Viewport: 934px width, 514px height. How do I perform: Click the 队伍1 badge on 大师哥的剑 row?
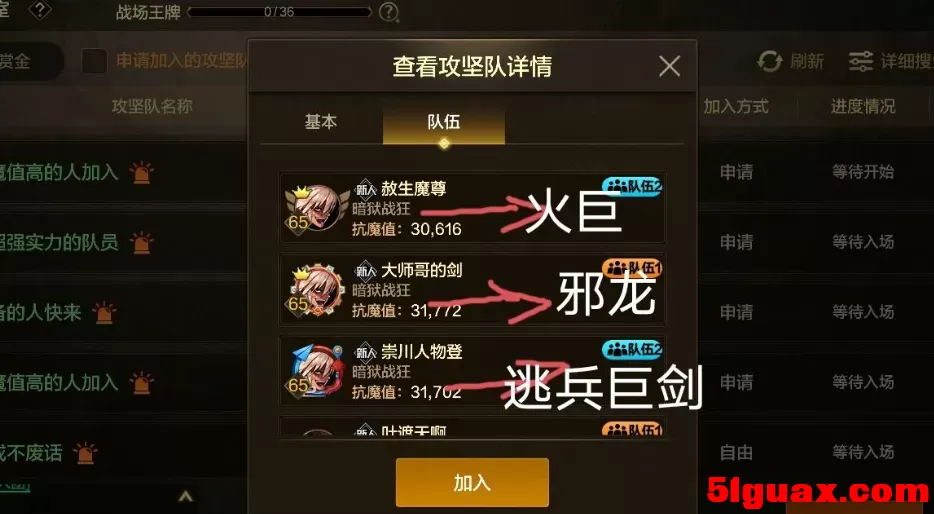pos(632,269)
